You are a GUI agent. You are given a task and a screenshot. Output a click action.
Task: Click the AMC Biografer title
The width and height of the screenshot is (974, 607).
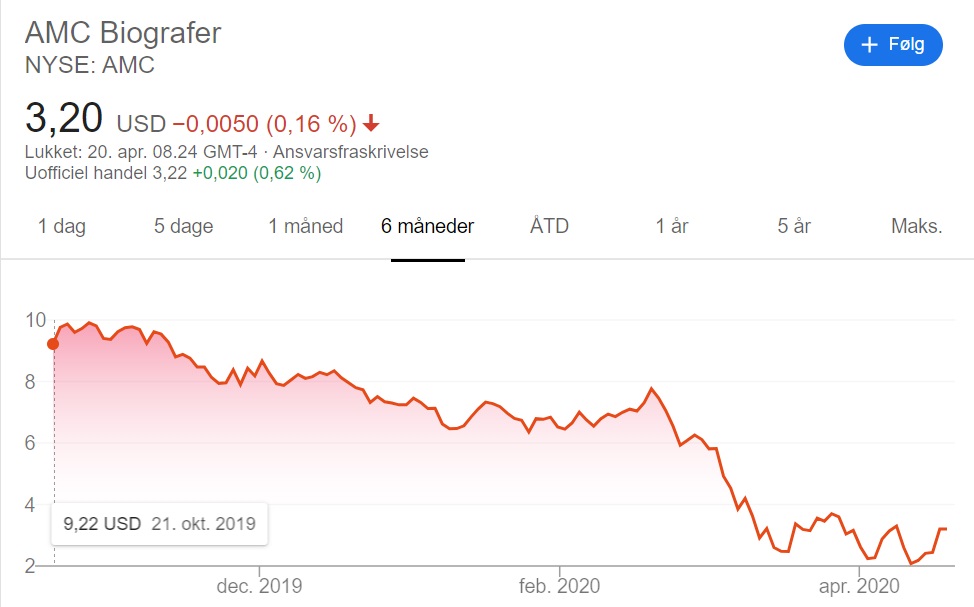(123, 32)
